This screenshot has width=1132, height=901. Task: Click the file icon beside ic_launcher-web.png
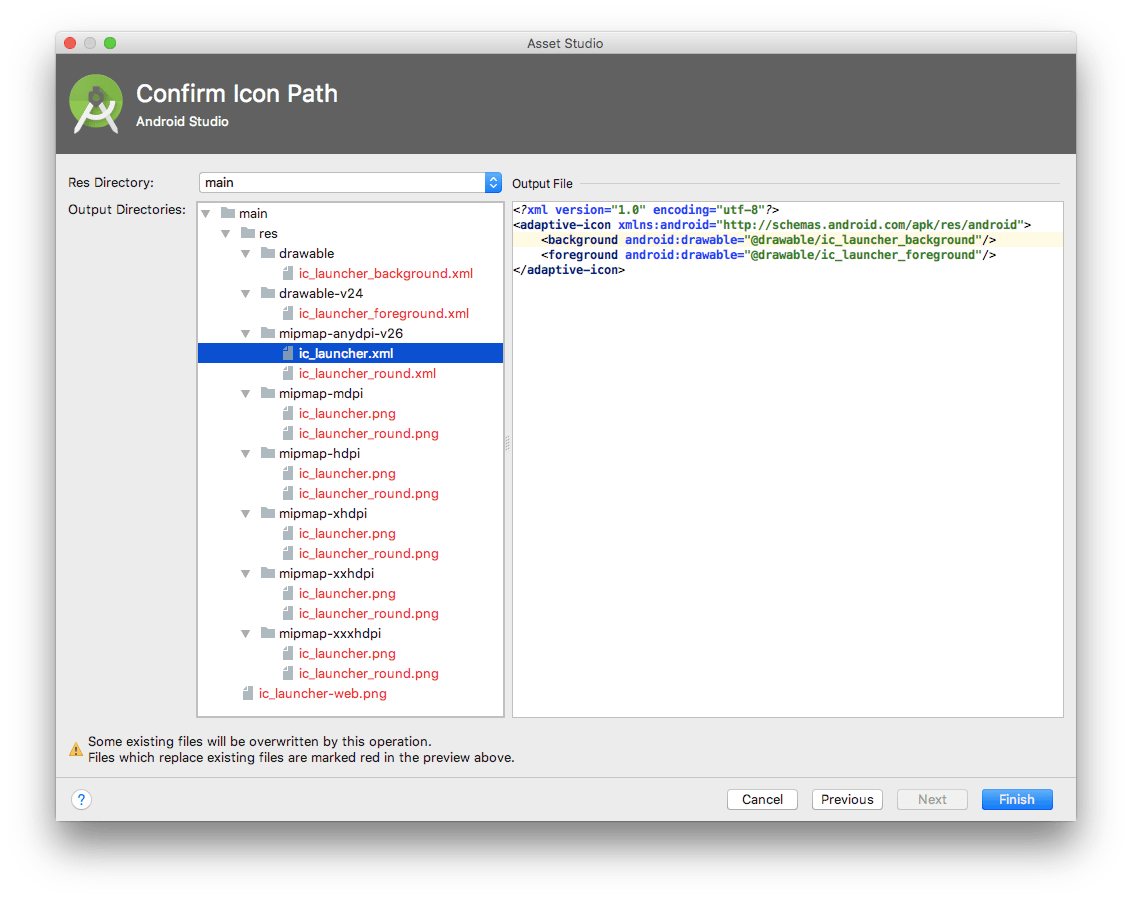(247, 693)
